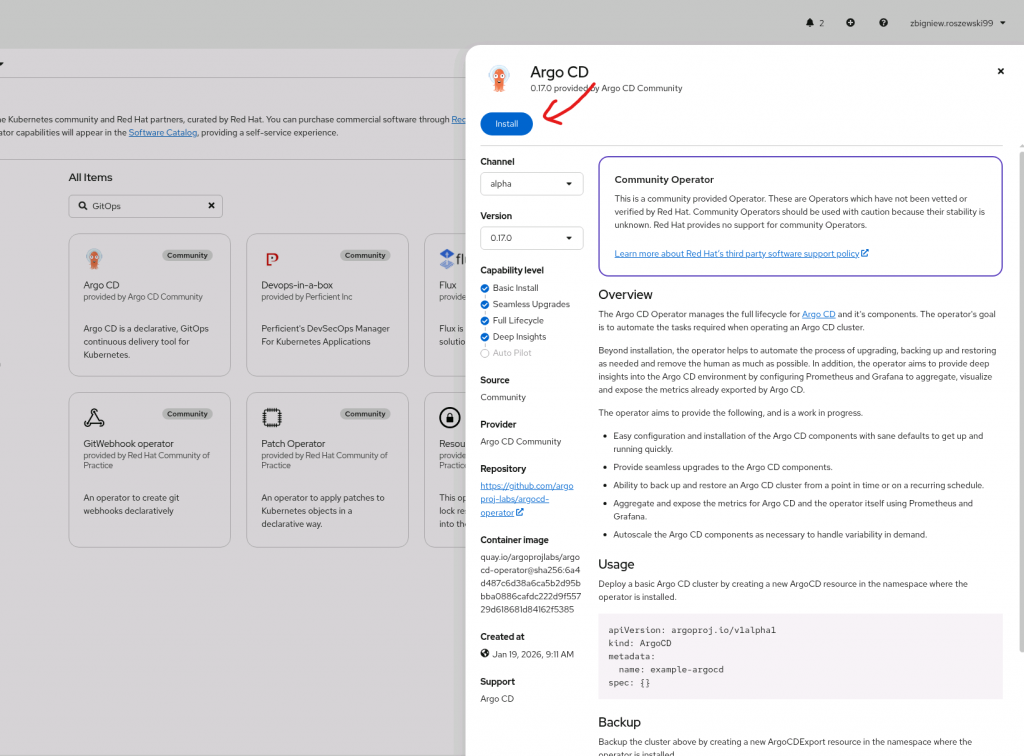Click the notifications bell icon
The height and width of the screenshot is (756, 1024).
coord(810,22)
